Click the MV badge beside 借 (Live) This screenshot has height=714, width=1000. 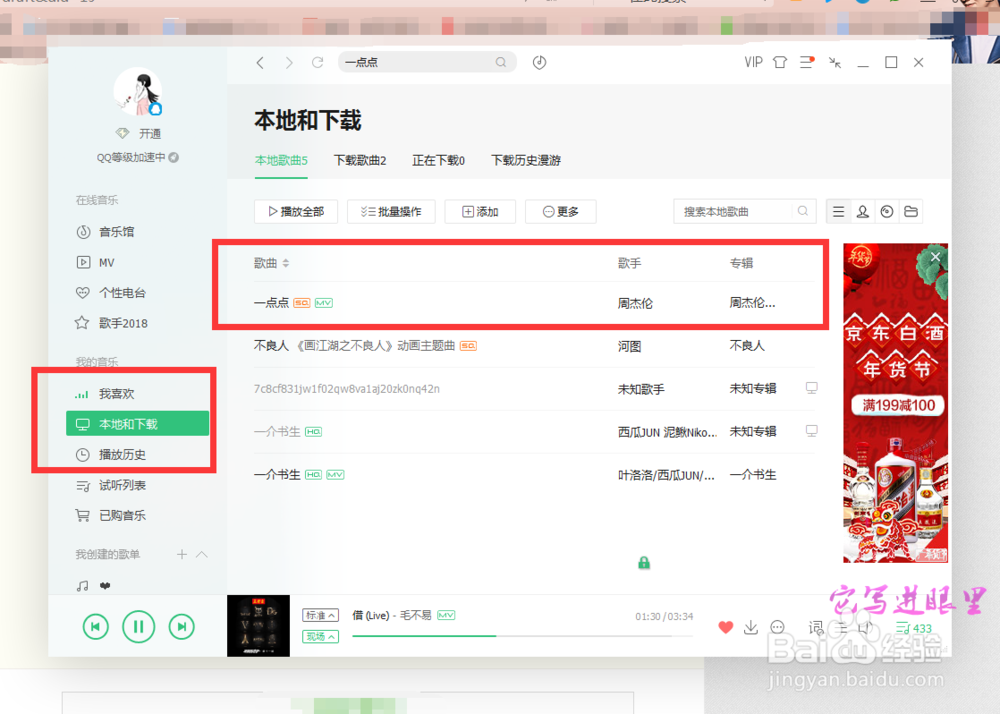point(446,615)
